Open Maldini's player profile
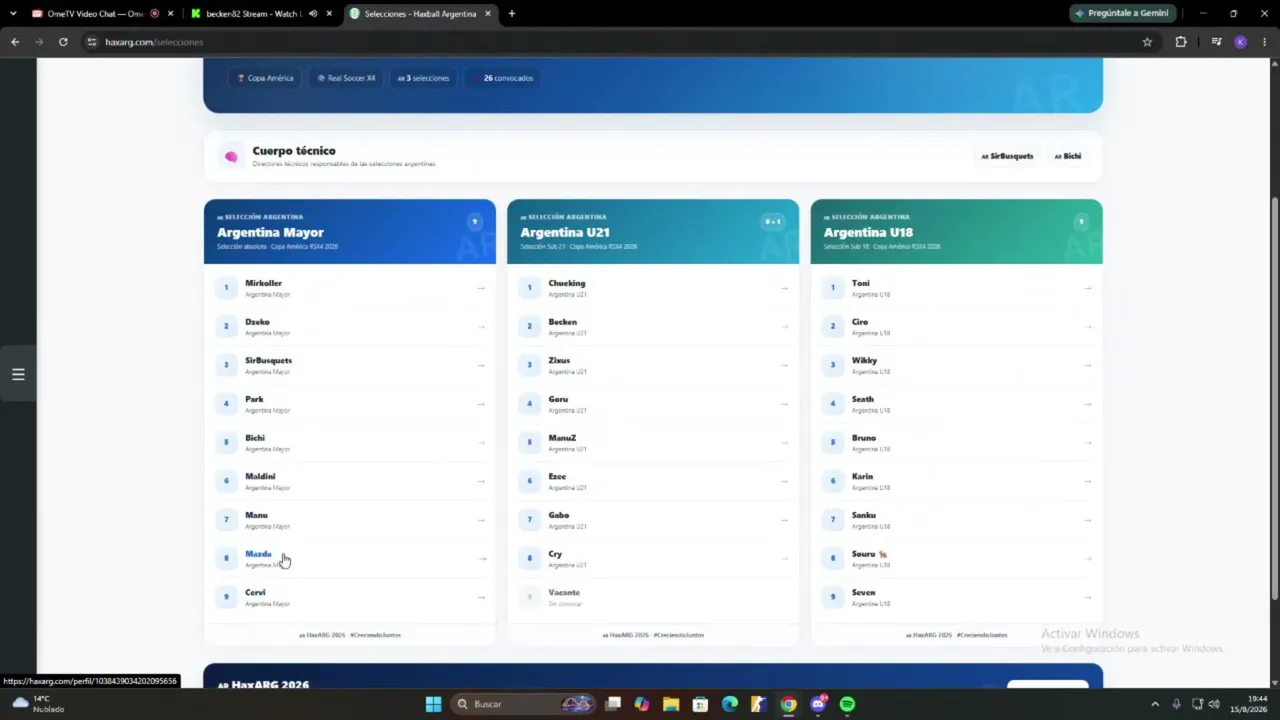Screen dimensions: 1280x720 coord(350,481)
